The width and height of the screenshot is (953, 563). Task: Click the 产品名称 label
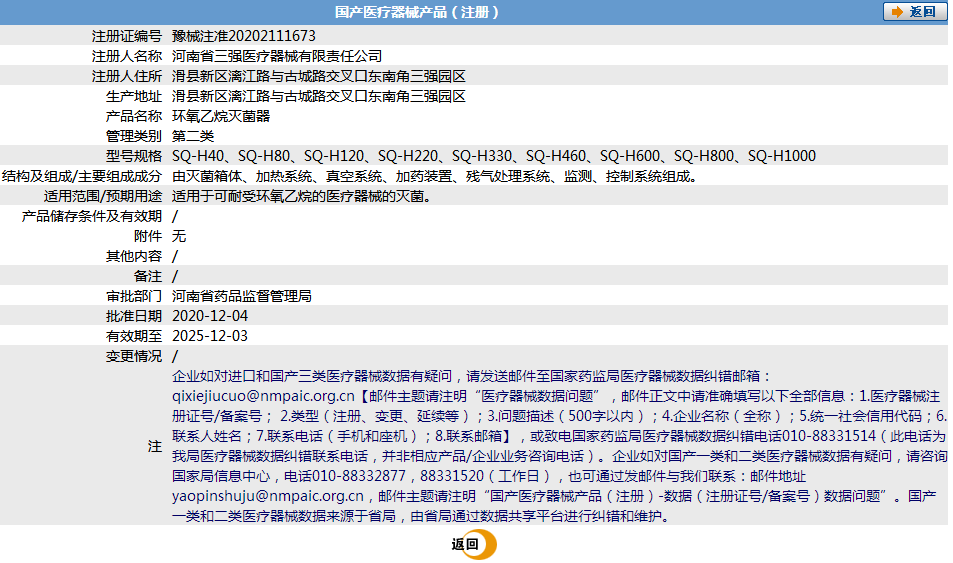134,116
